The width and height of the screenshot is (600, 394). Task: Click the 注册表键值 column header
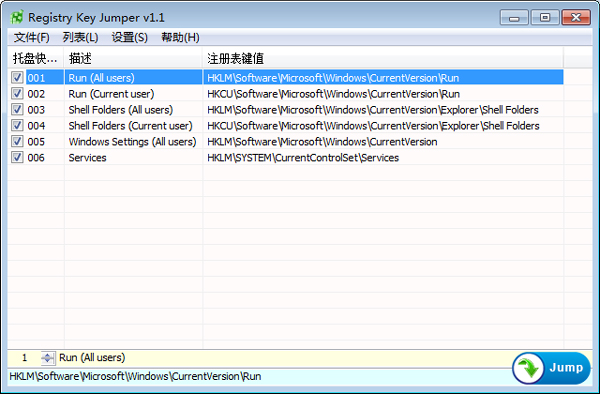(383, 58)
